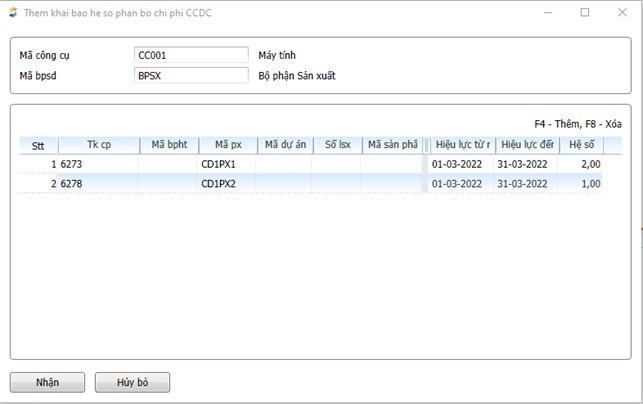Maximize the dialog window
Image resolution: width=643 pixels, height=404 pixels.
(x=585, y=13)
